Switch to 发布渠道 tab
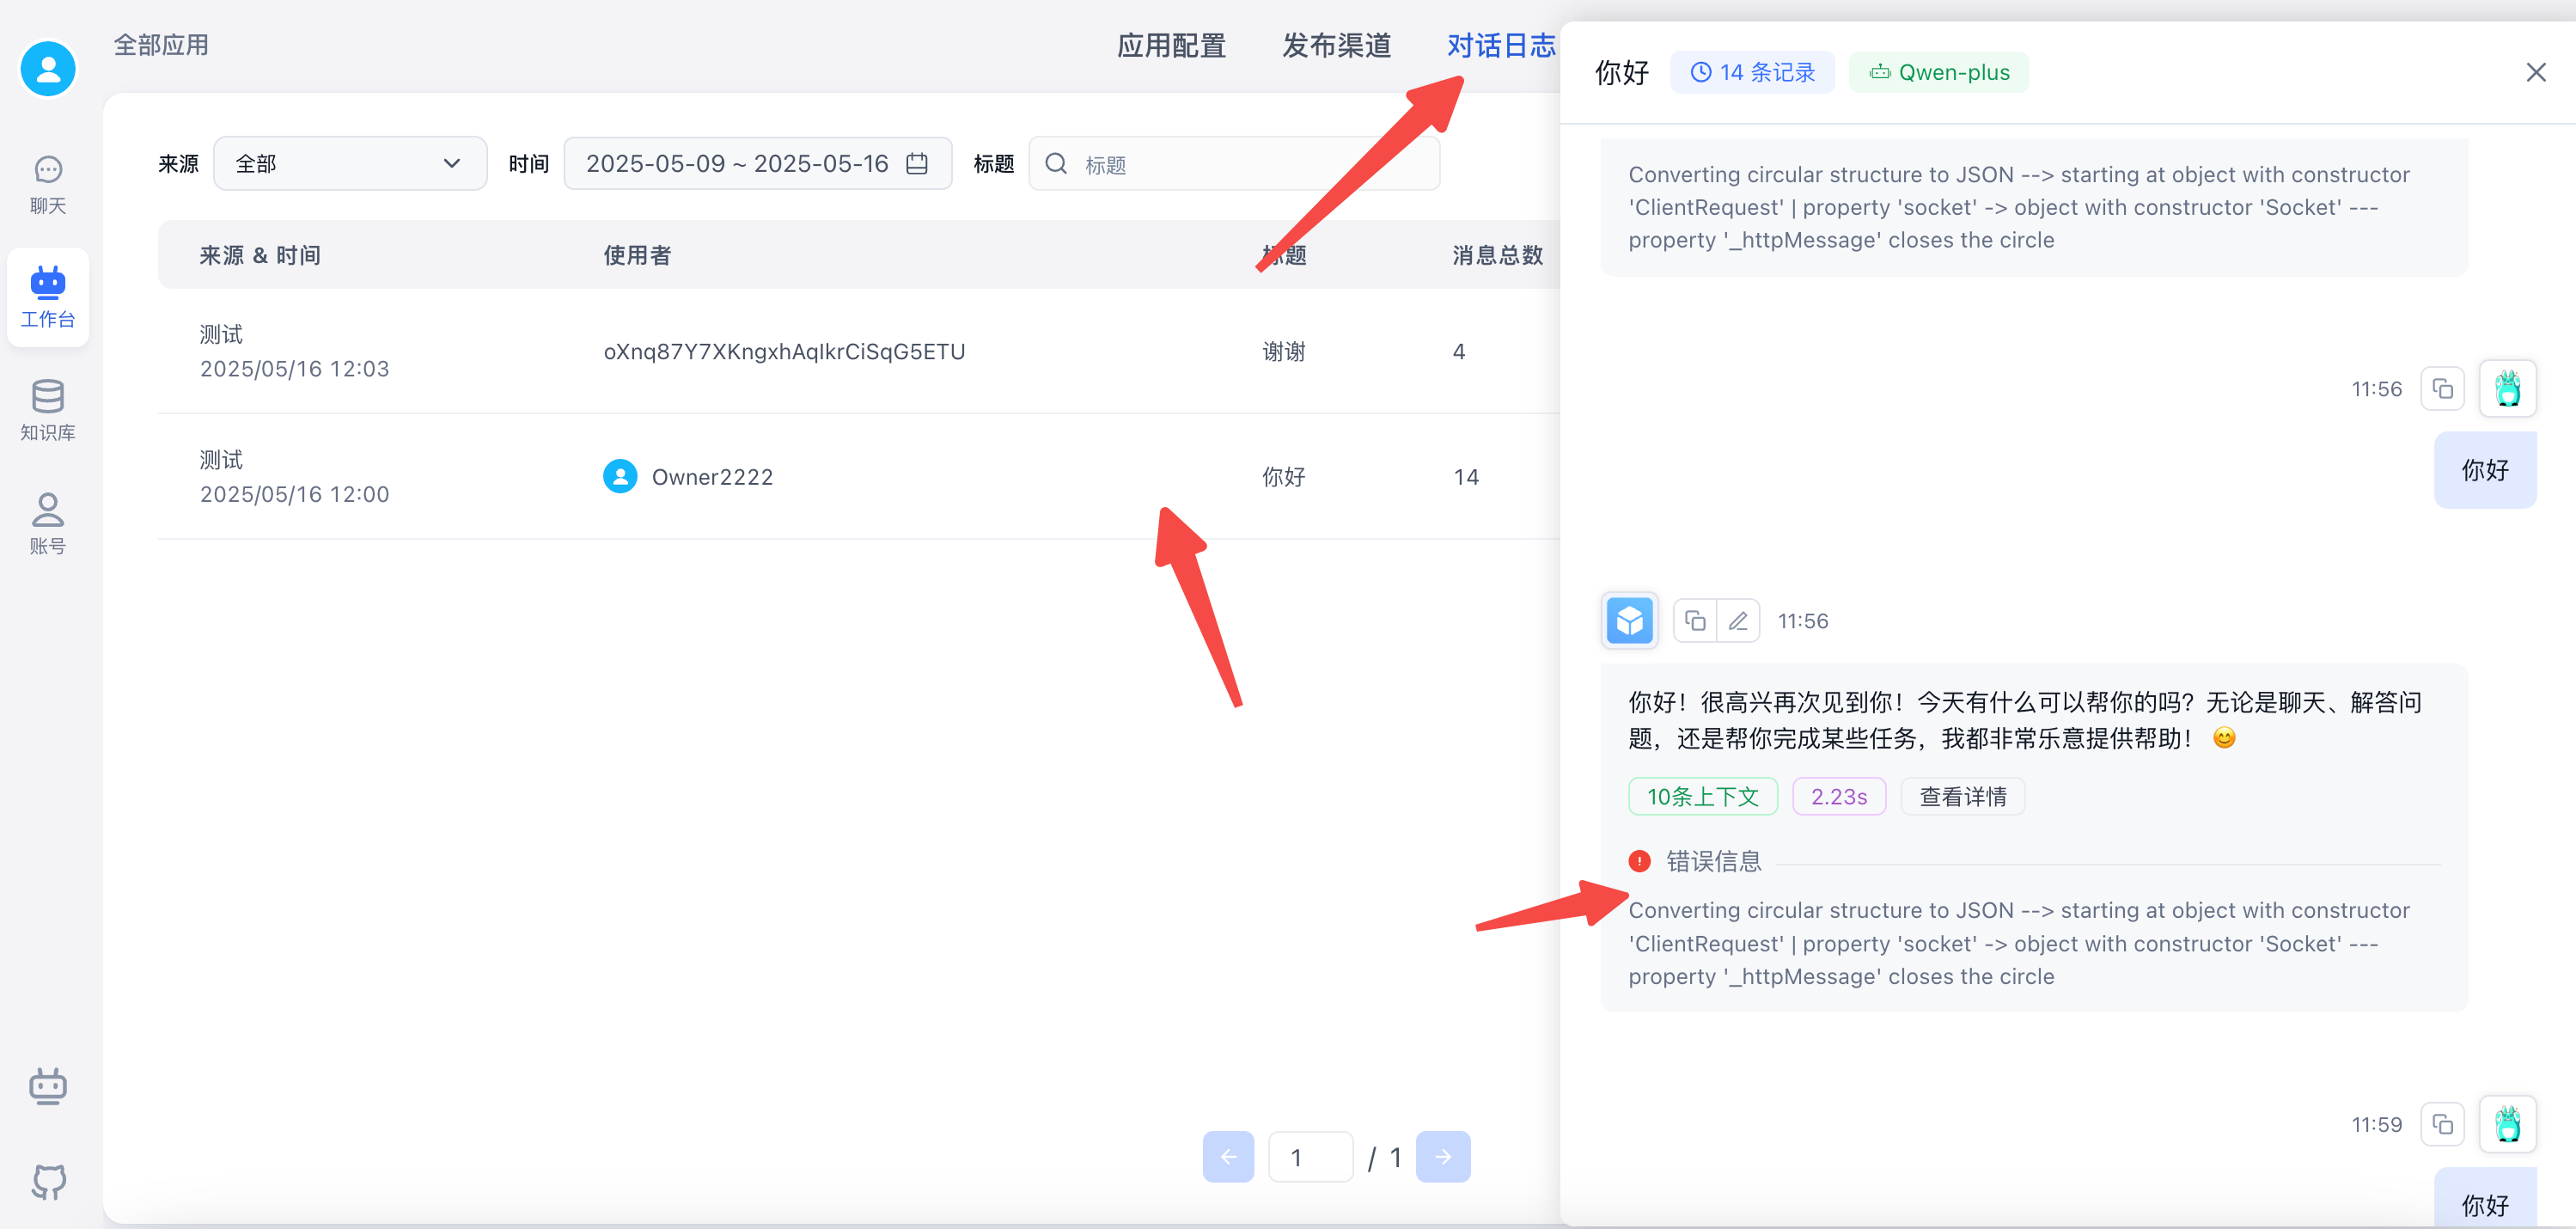This screenshot has height=1229, width=2576. (1336, 46)
